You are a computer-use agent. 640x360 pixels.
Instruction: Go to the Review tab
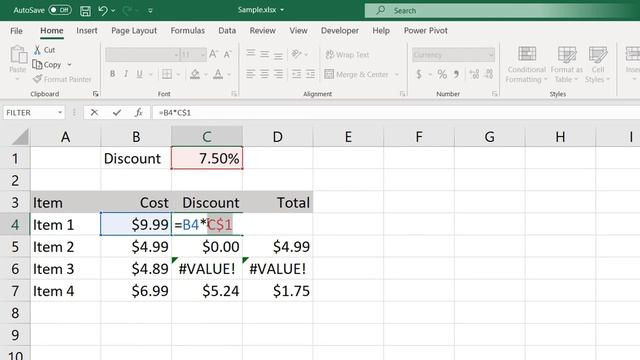point(262,31)
